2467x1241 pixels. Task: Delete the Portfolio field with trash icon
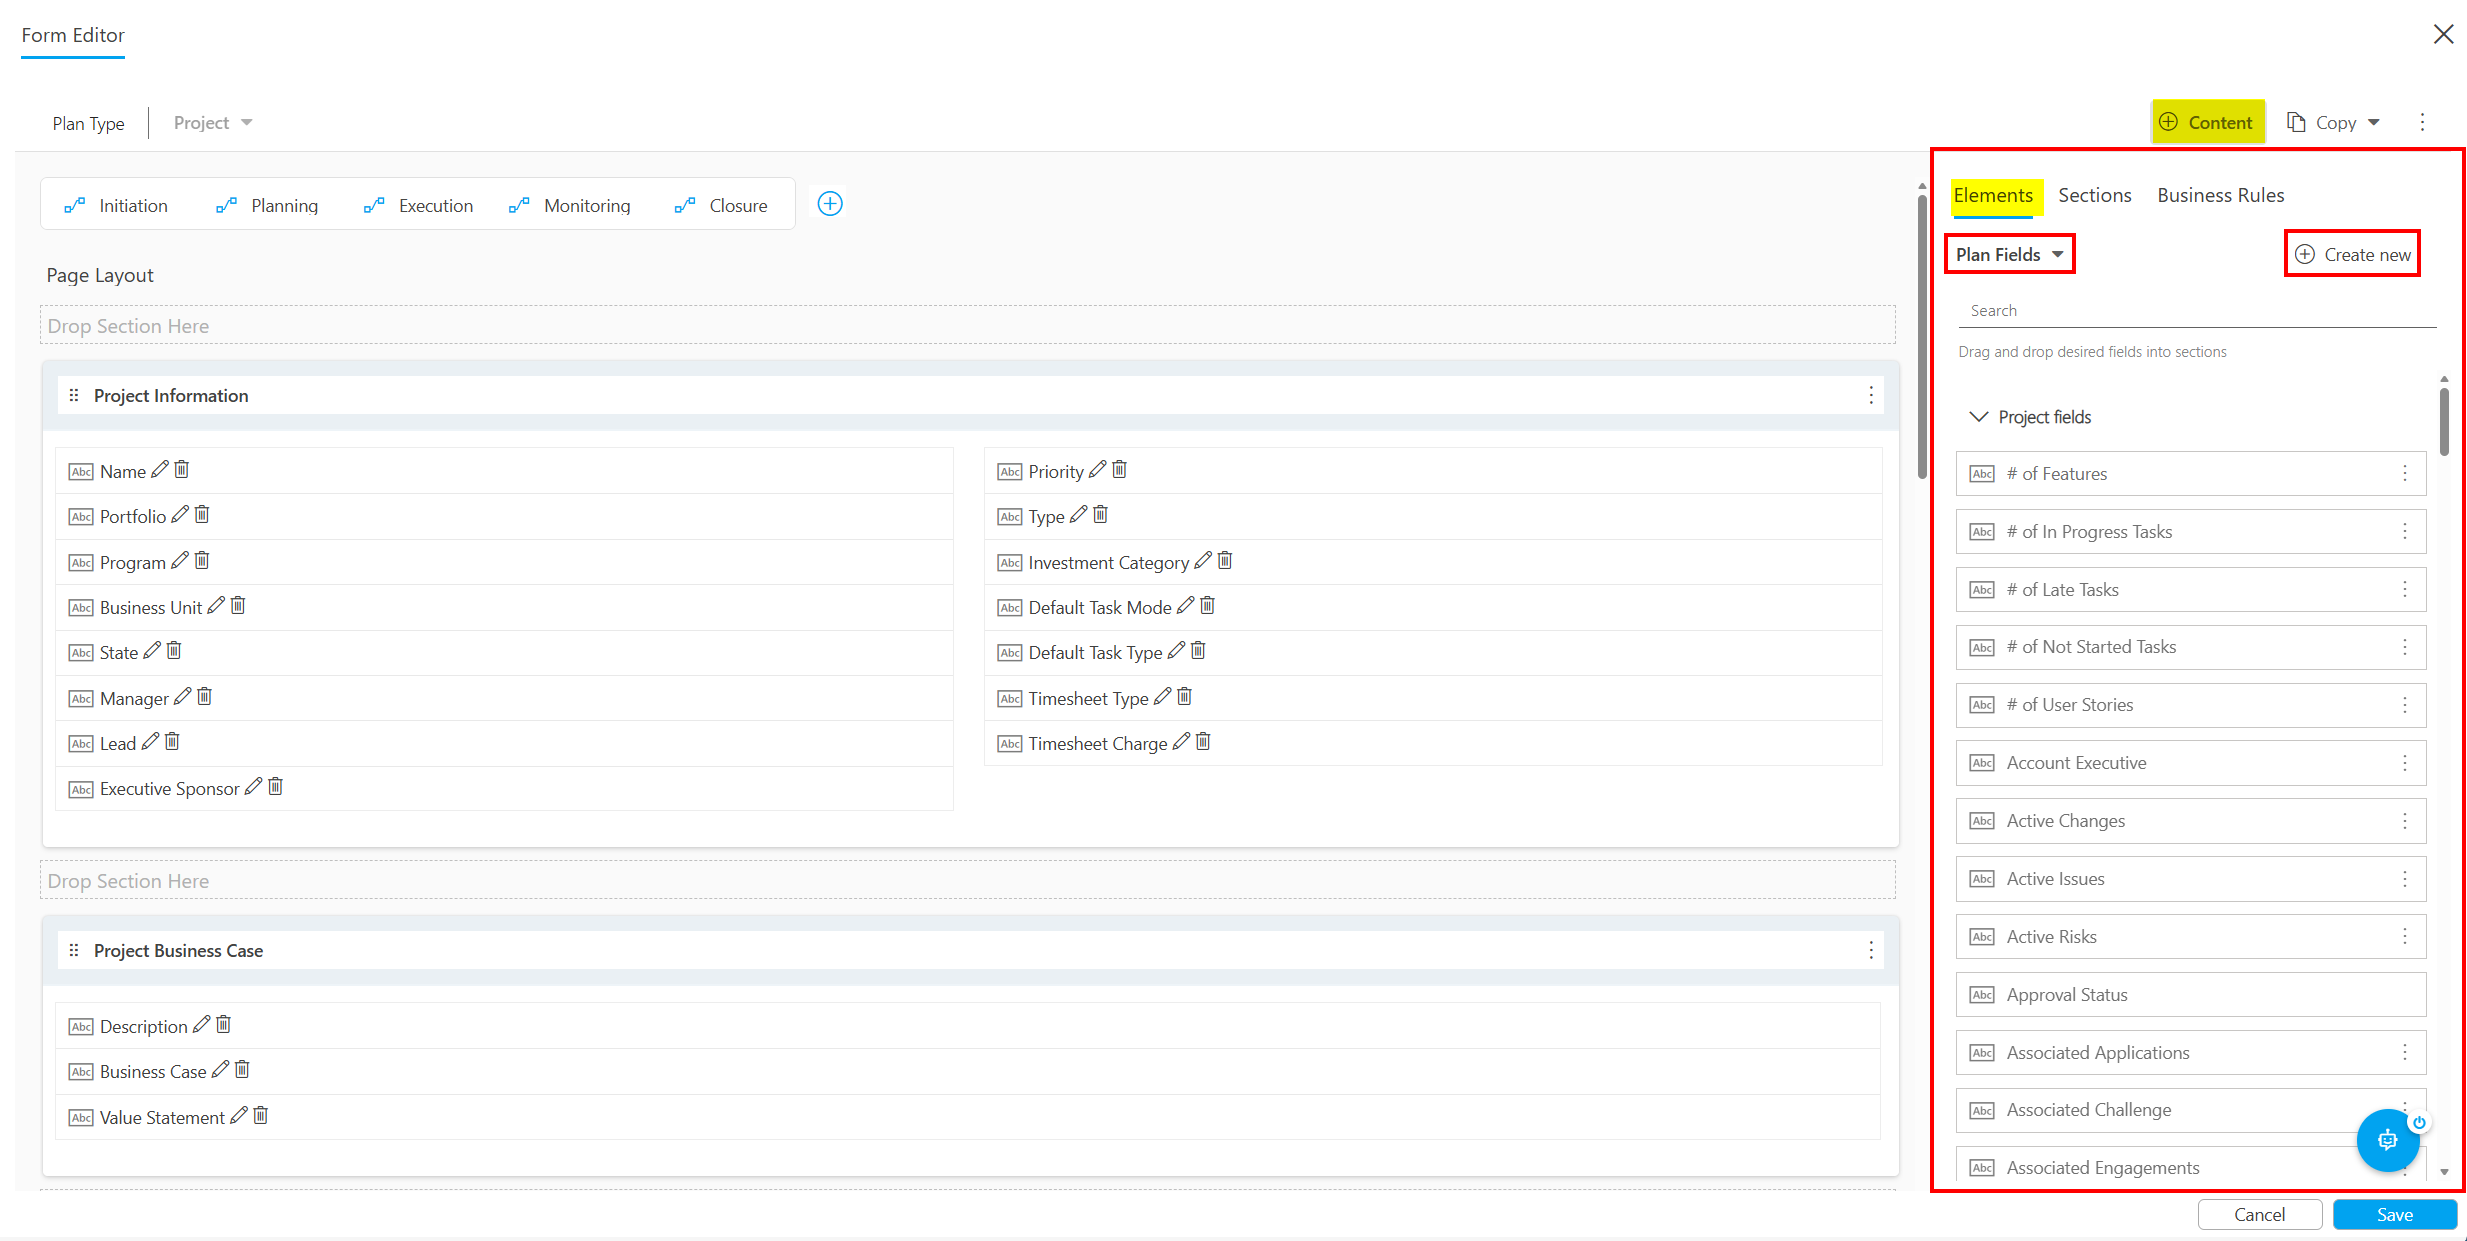(x=202, y=515)
